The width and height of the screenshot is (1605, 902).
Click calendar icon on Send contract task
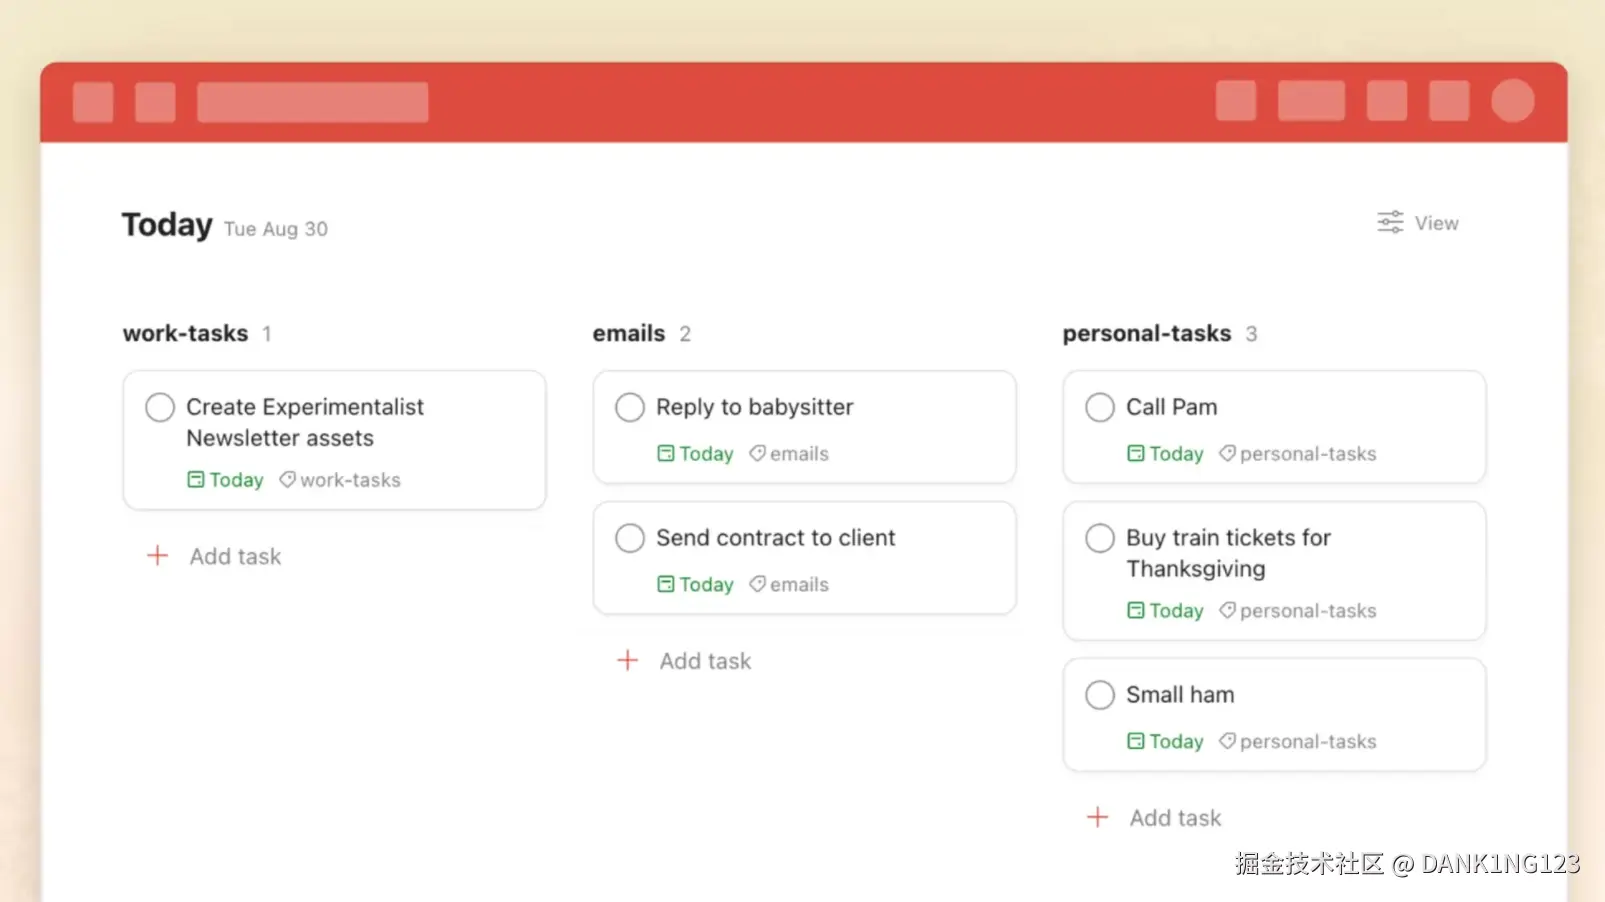pos(666,584)
